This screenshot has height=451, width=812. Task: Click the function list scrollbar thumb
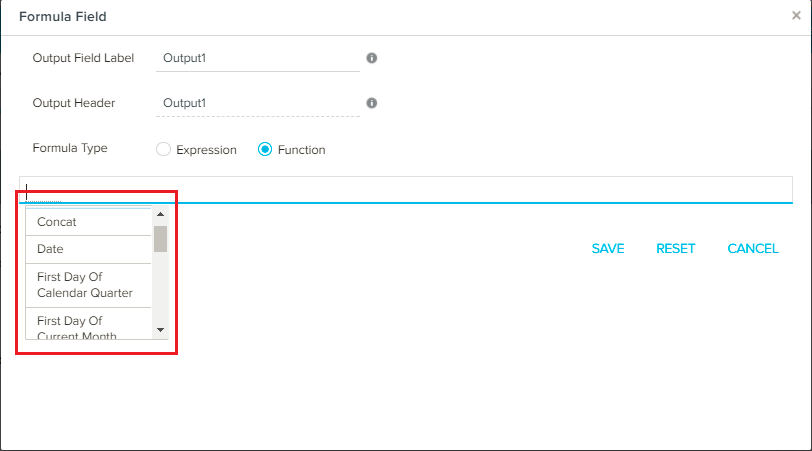coord(160,239)
